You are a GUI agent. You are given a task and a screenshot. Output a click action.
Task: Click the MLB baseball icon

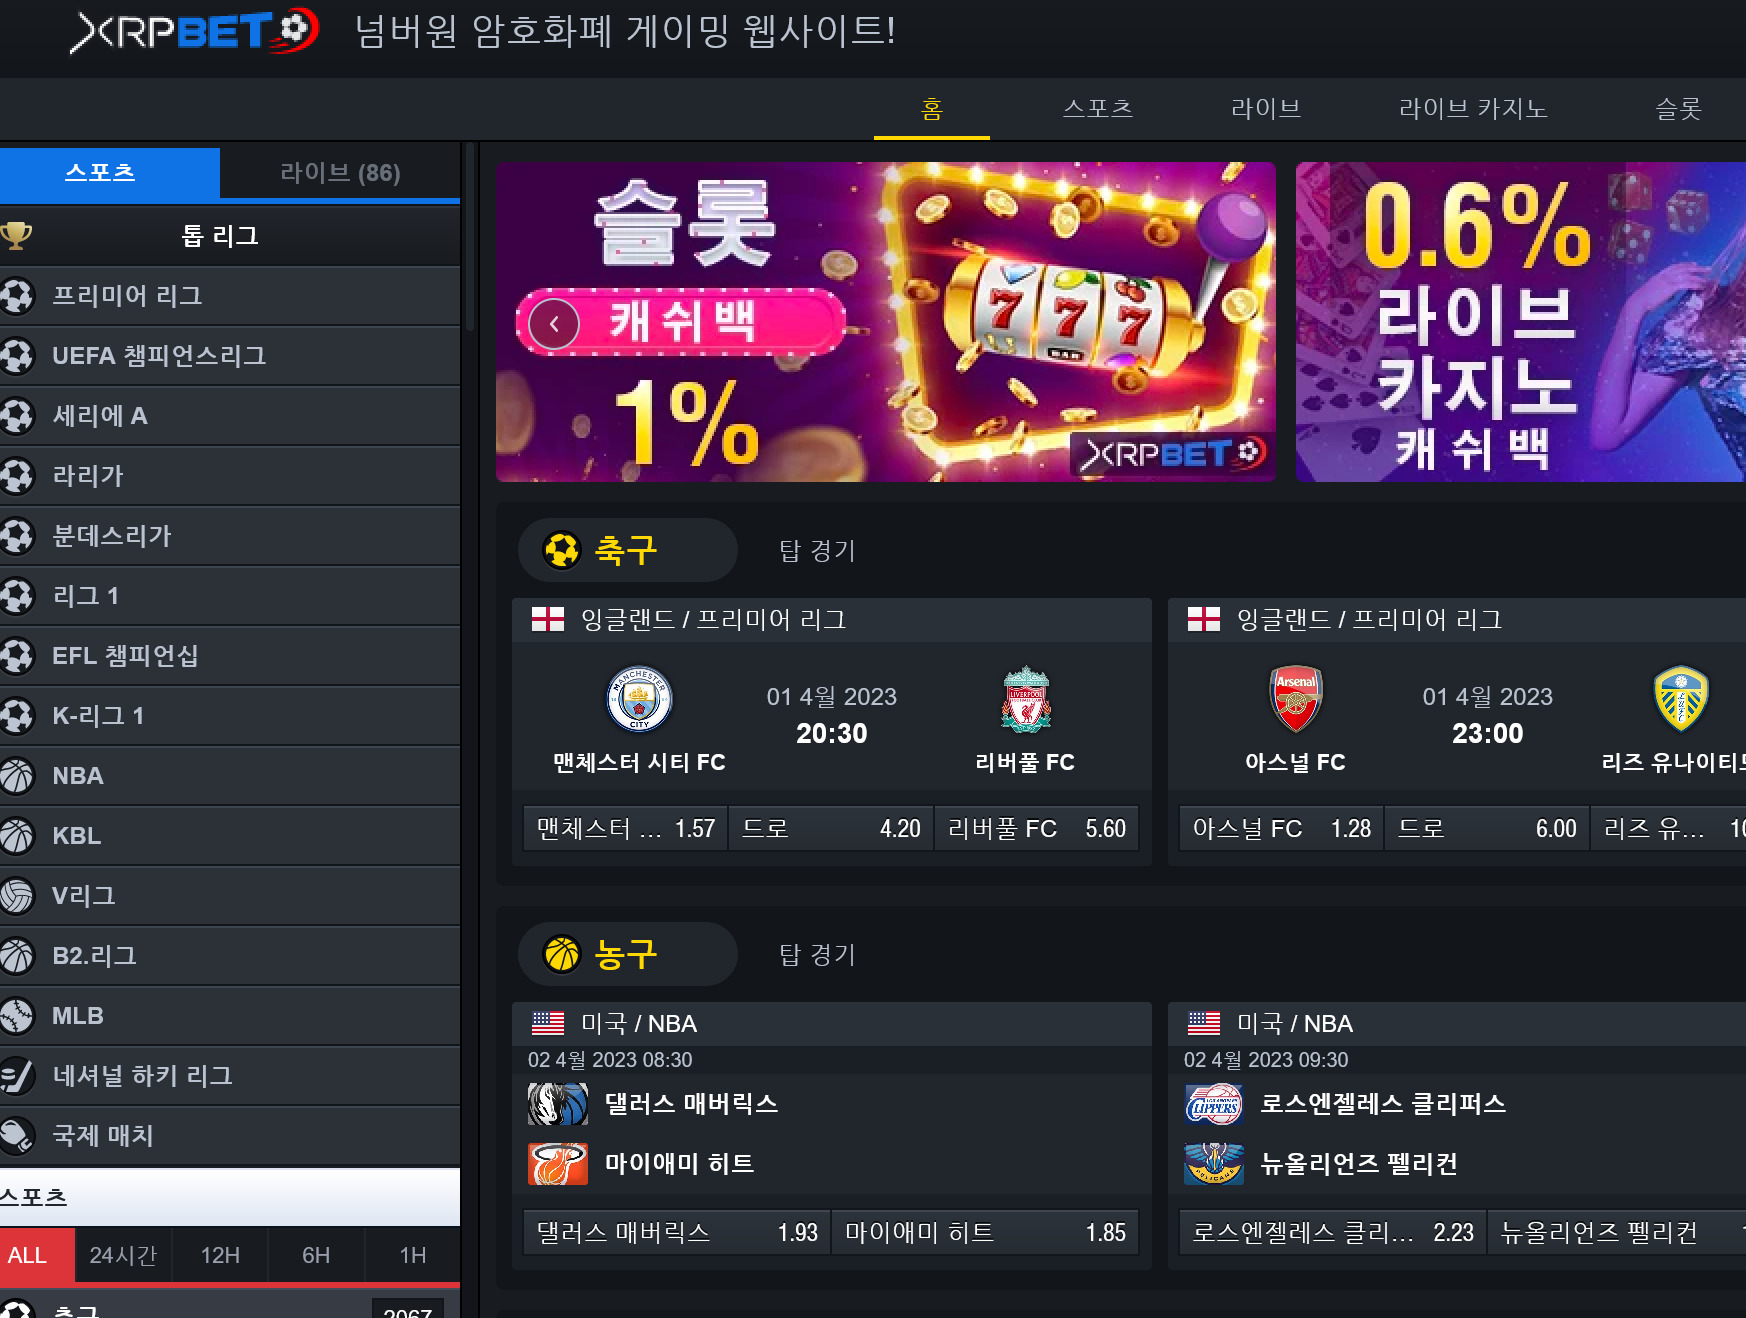pyautogui.click(x=16, y=1016)
